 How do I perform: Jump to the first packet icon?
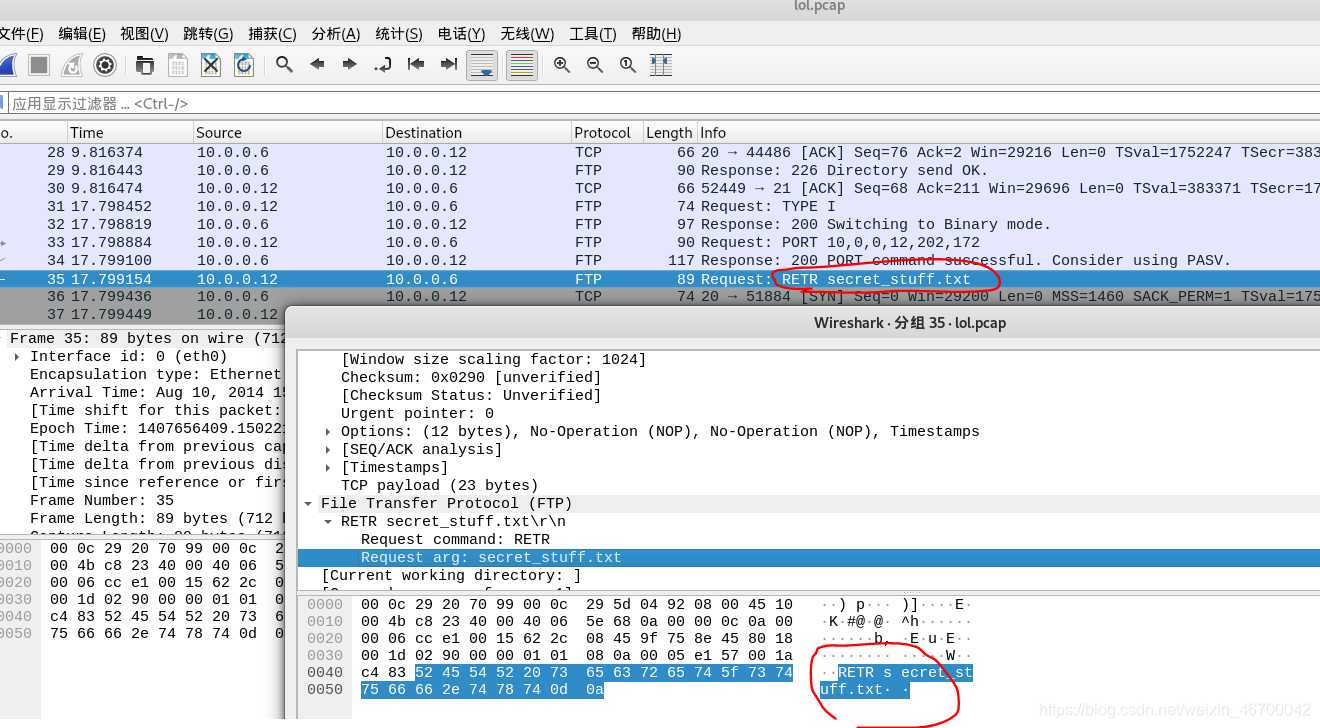coord(416,65)
